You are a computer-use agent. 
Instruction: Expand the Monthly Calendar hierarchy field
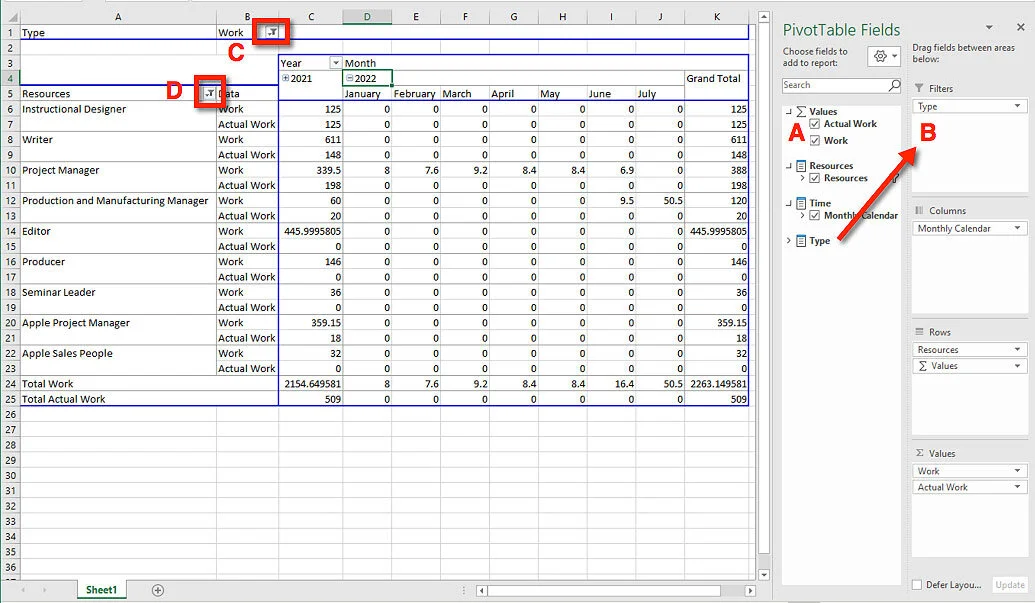pyautogui.click(x=802, y=215)
